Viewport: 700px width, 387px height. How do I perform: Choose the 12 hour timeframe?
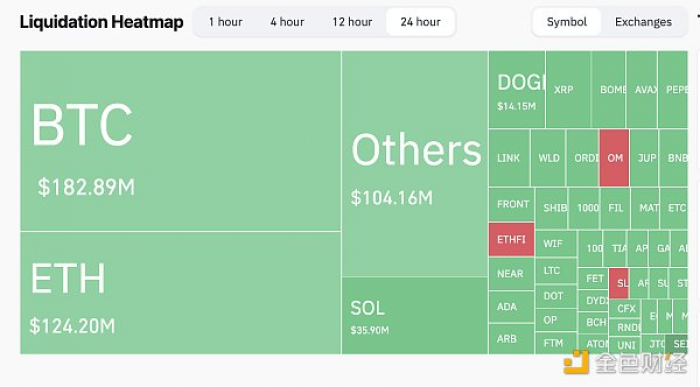pyautogui.click(x=352, y=22)
